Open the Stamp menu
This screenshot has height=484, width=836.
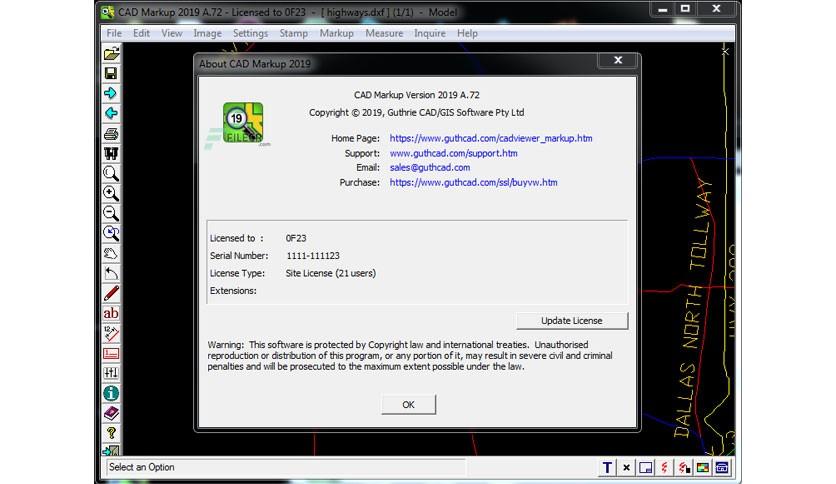click(294, 33)
